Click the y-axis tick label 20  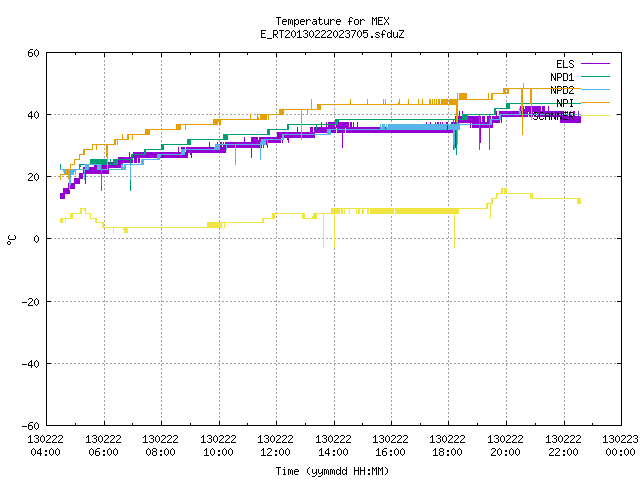tap(33, 177)
